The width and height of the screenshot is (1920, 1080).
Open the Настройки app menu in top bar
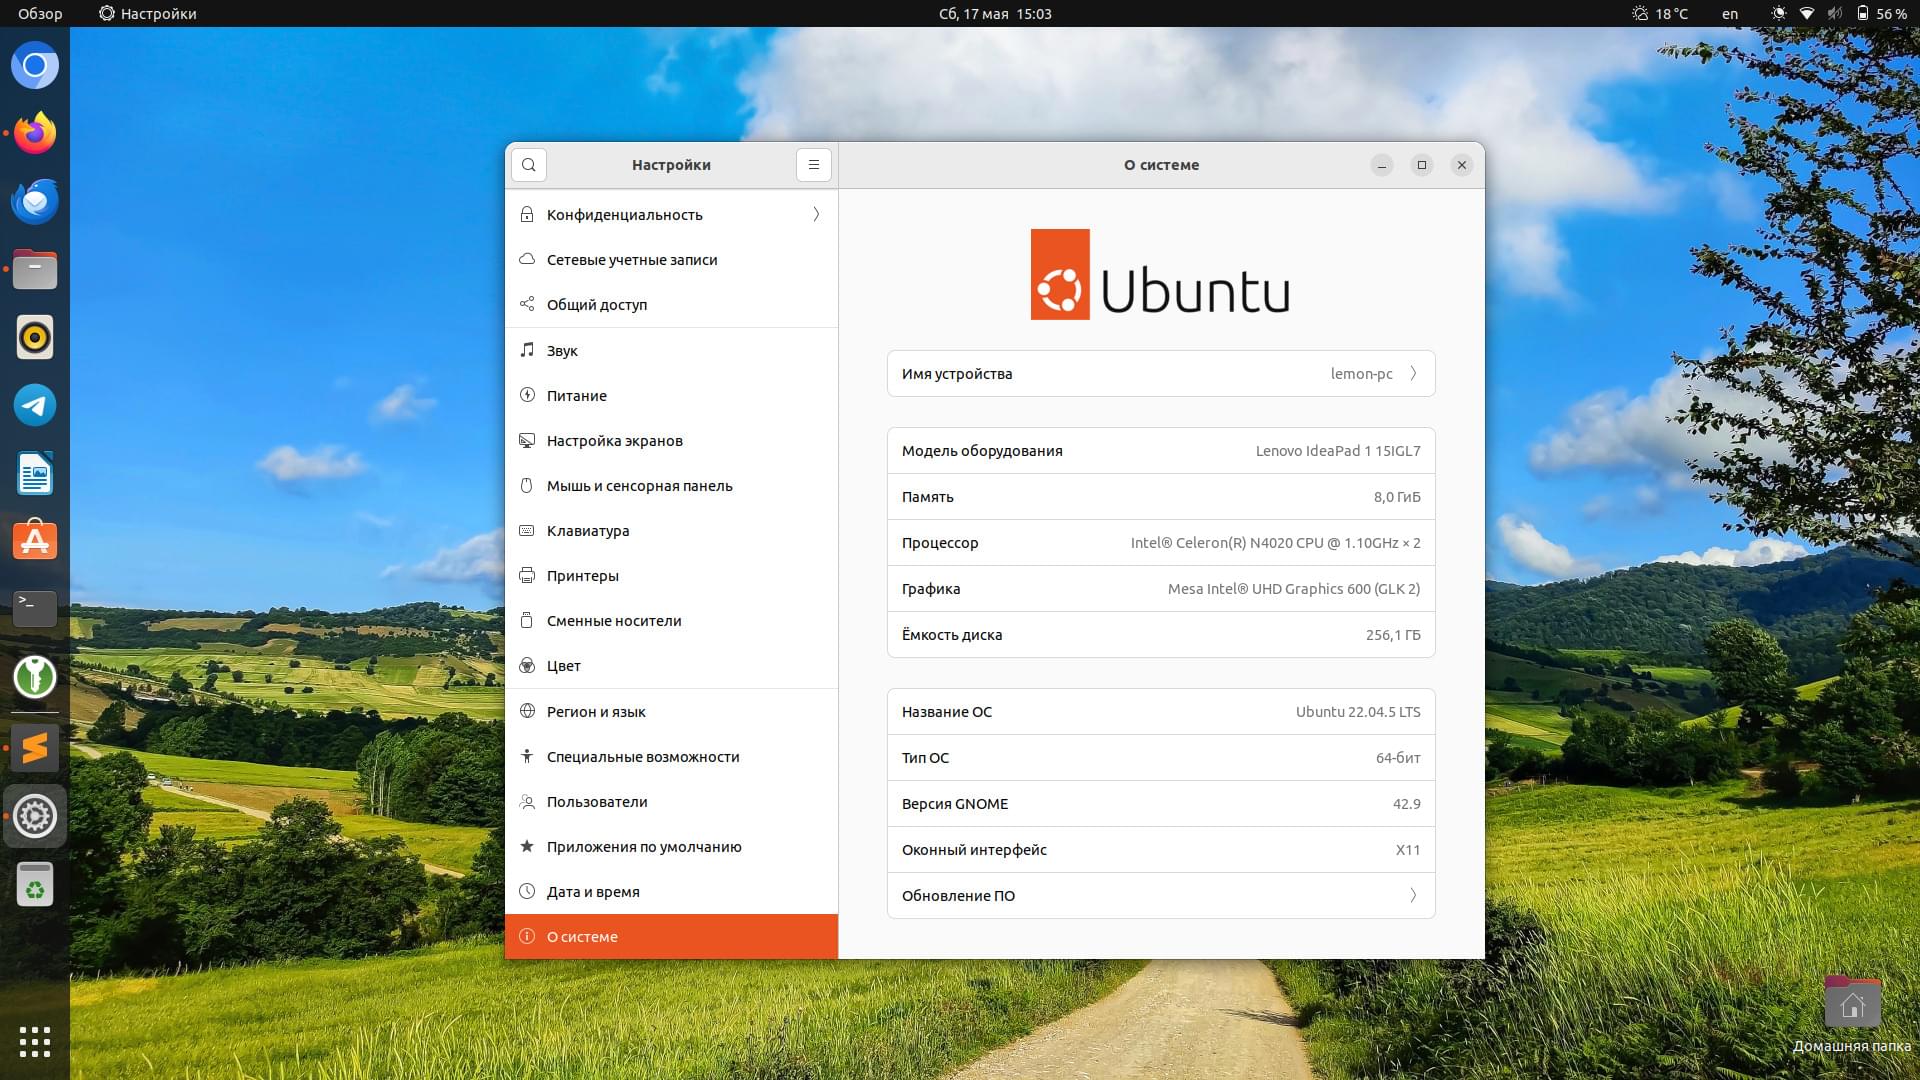click(148, 14)
